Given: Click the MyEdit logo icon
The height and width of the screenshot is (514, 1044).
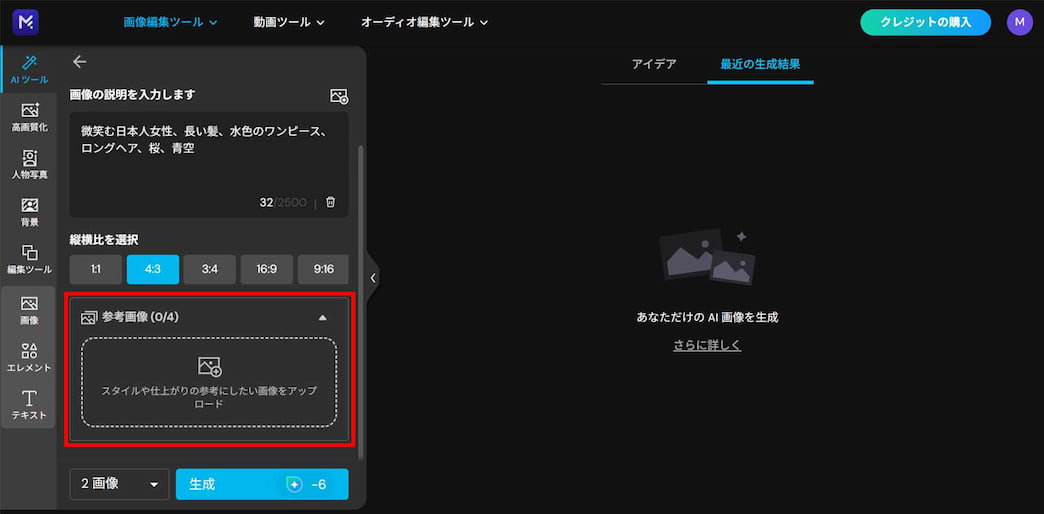Looking at the screenshot, I should pos(25,22).
